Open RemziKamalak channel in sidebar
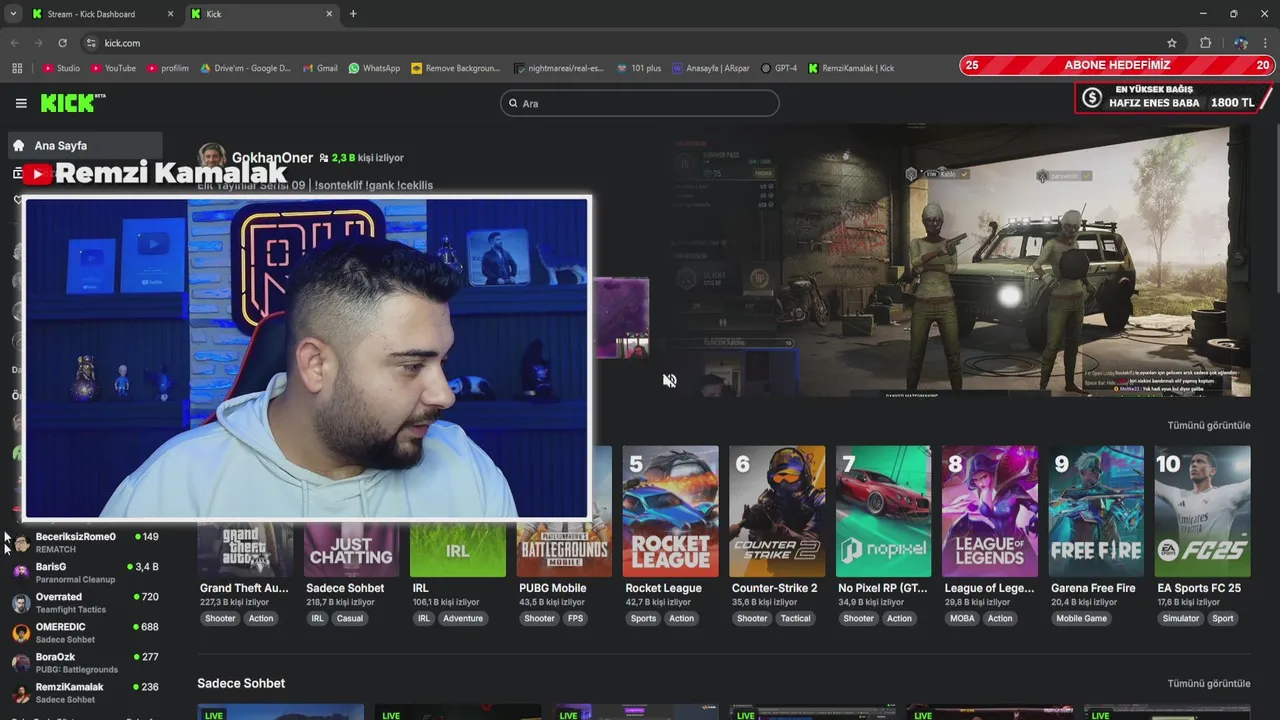 click(x=85, y=692)
